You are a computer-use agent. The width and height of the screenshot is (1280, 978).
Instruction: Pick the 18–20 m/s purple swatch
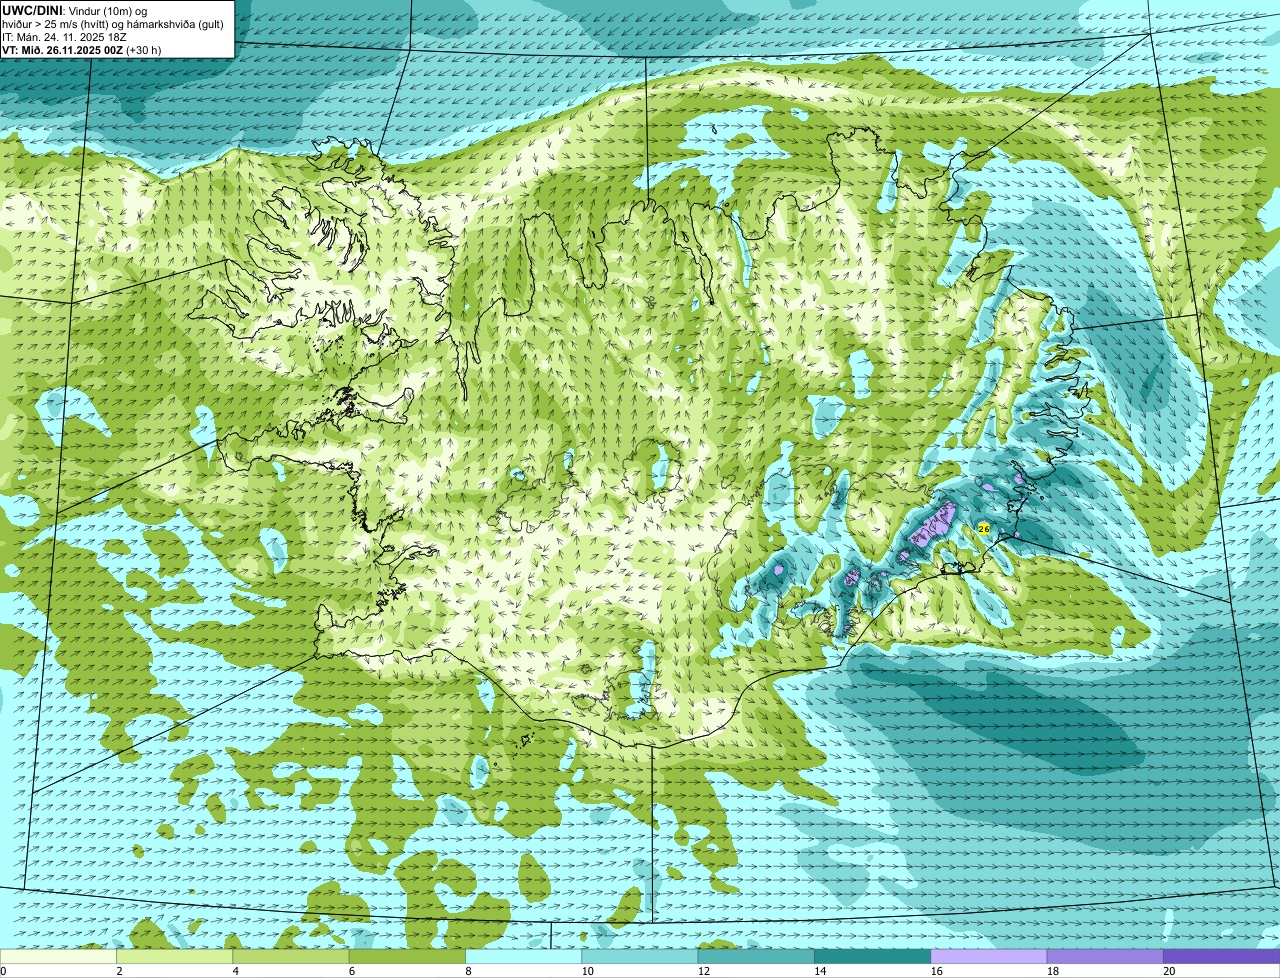(1105, 956)
